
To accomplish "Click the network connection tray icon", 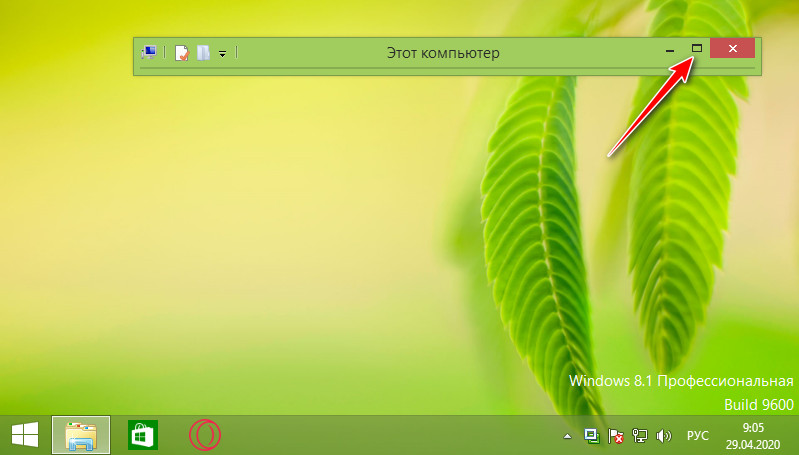I will click(x=640, y=436).
